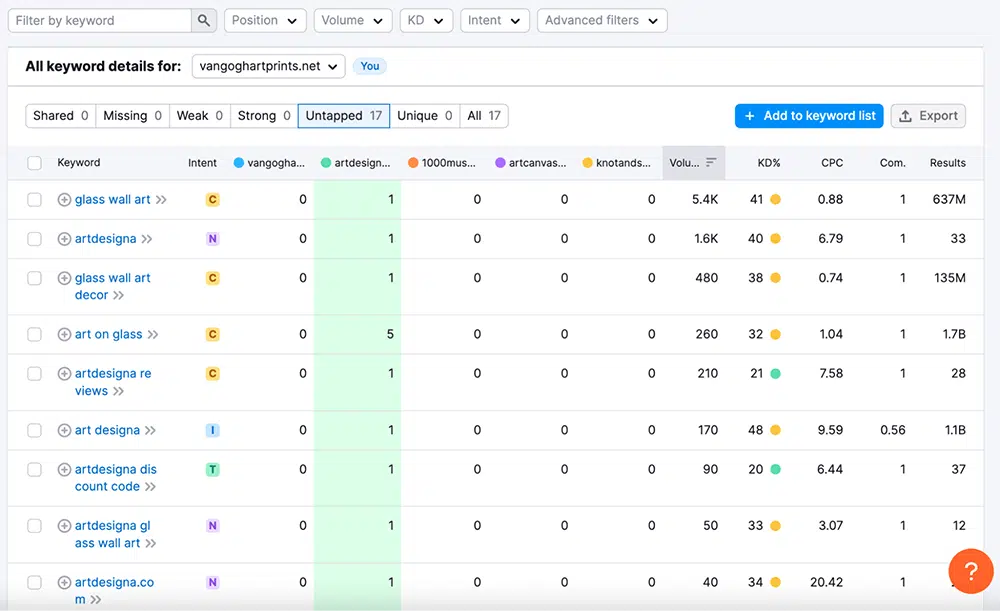
Task: Sort by the KD% column header
Action: 768,163
